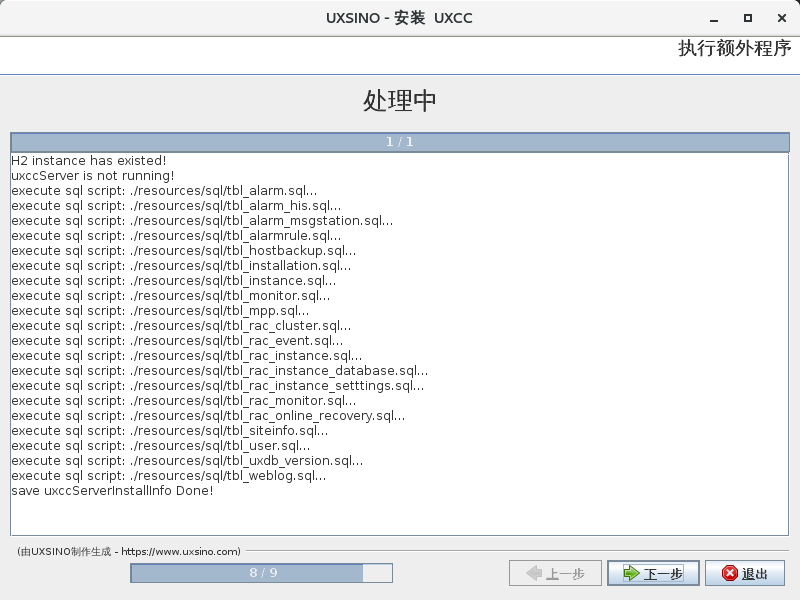Click the red X icon on 退出

729,573
